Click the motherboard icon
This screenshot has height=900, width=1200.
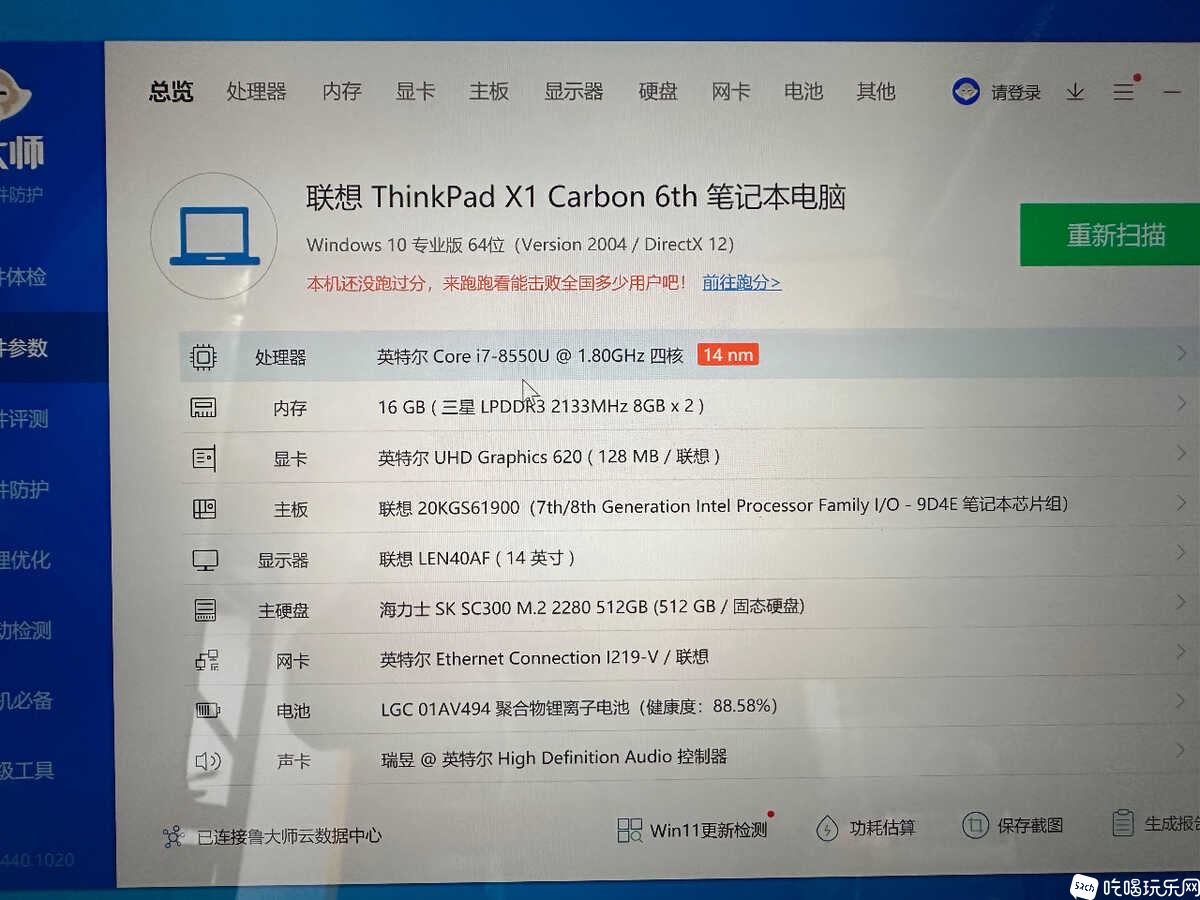coord(204,509)
